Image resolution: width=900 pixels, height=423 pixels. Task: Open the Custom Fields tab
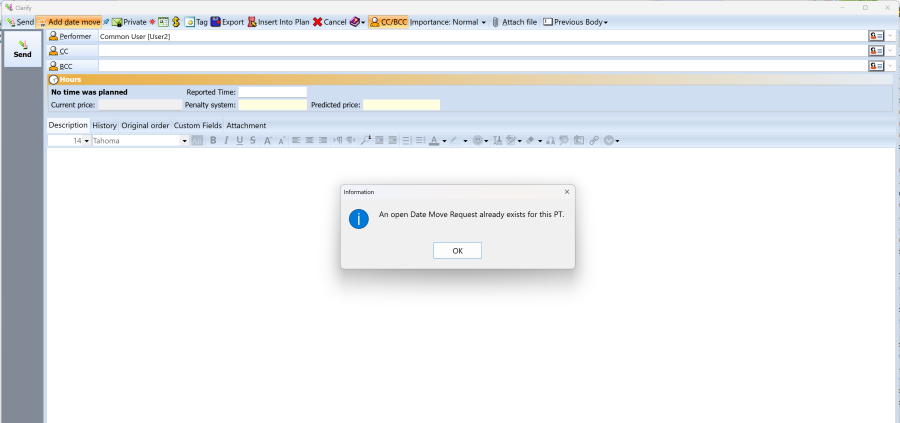(x=197, y=125)
